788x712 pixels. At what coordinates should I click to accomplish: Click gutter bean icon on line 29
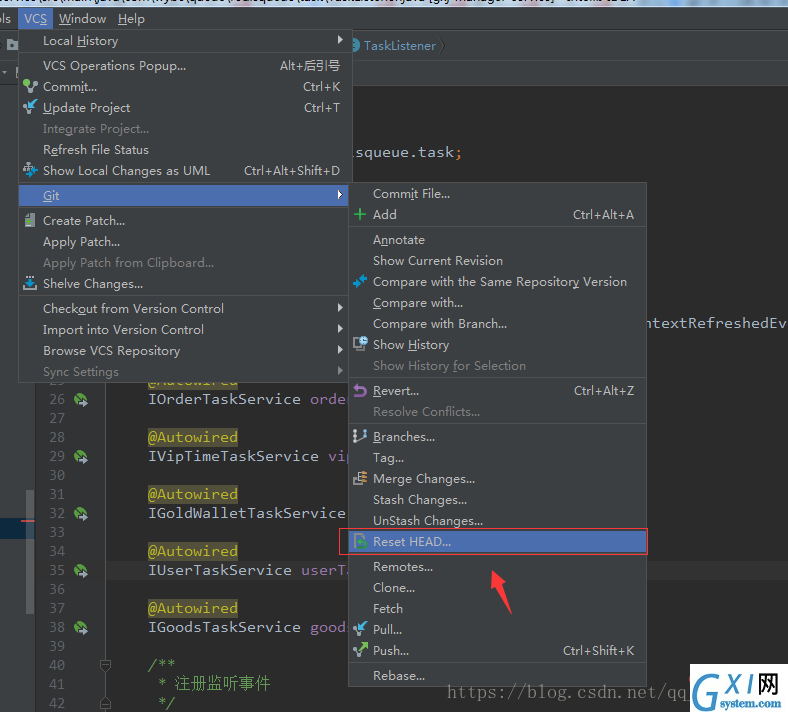point(81,457)
